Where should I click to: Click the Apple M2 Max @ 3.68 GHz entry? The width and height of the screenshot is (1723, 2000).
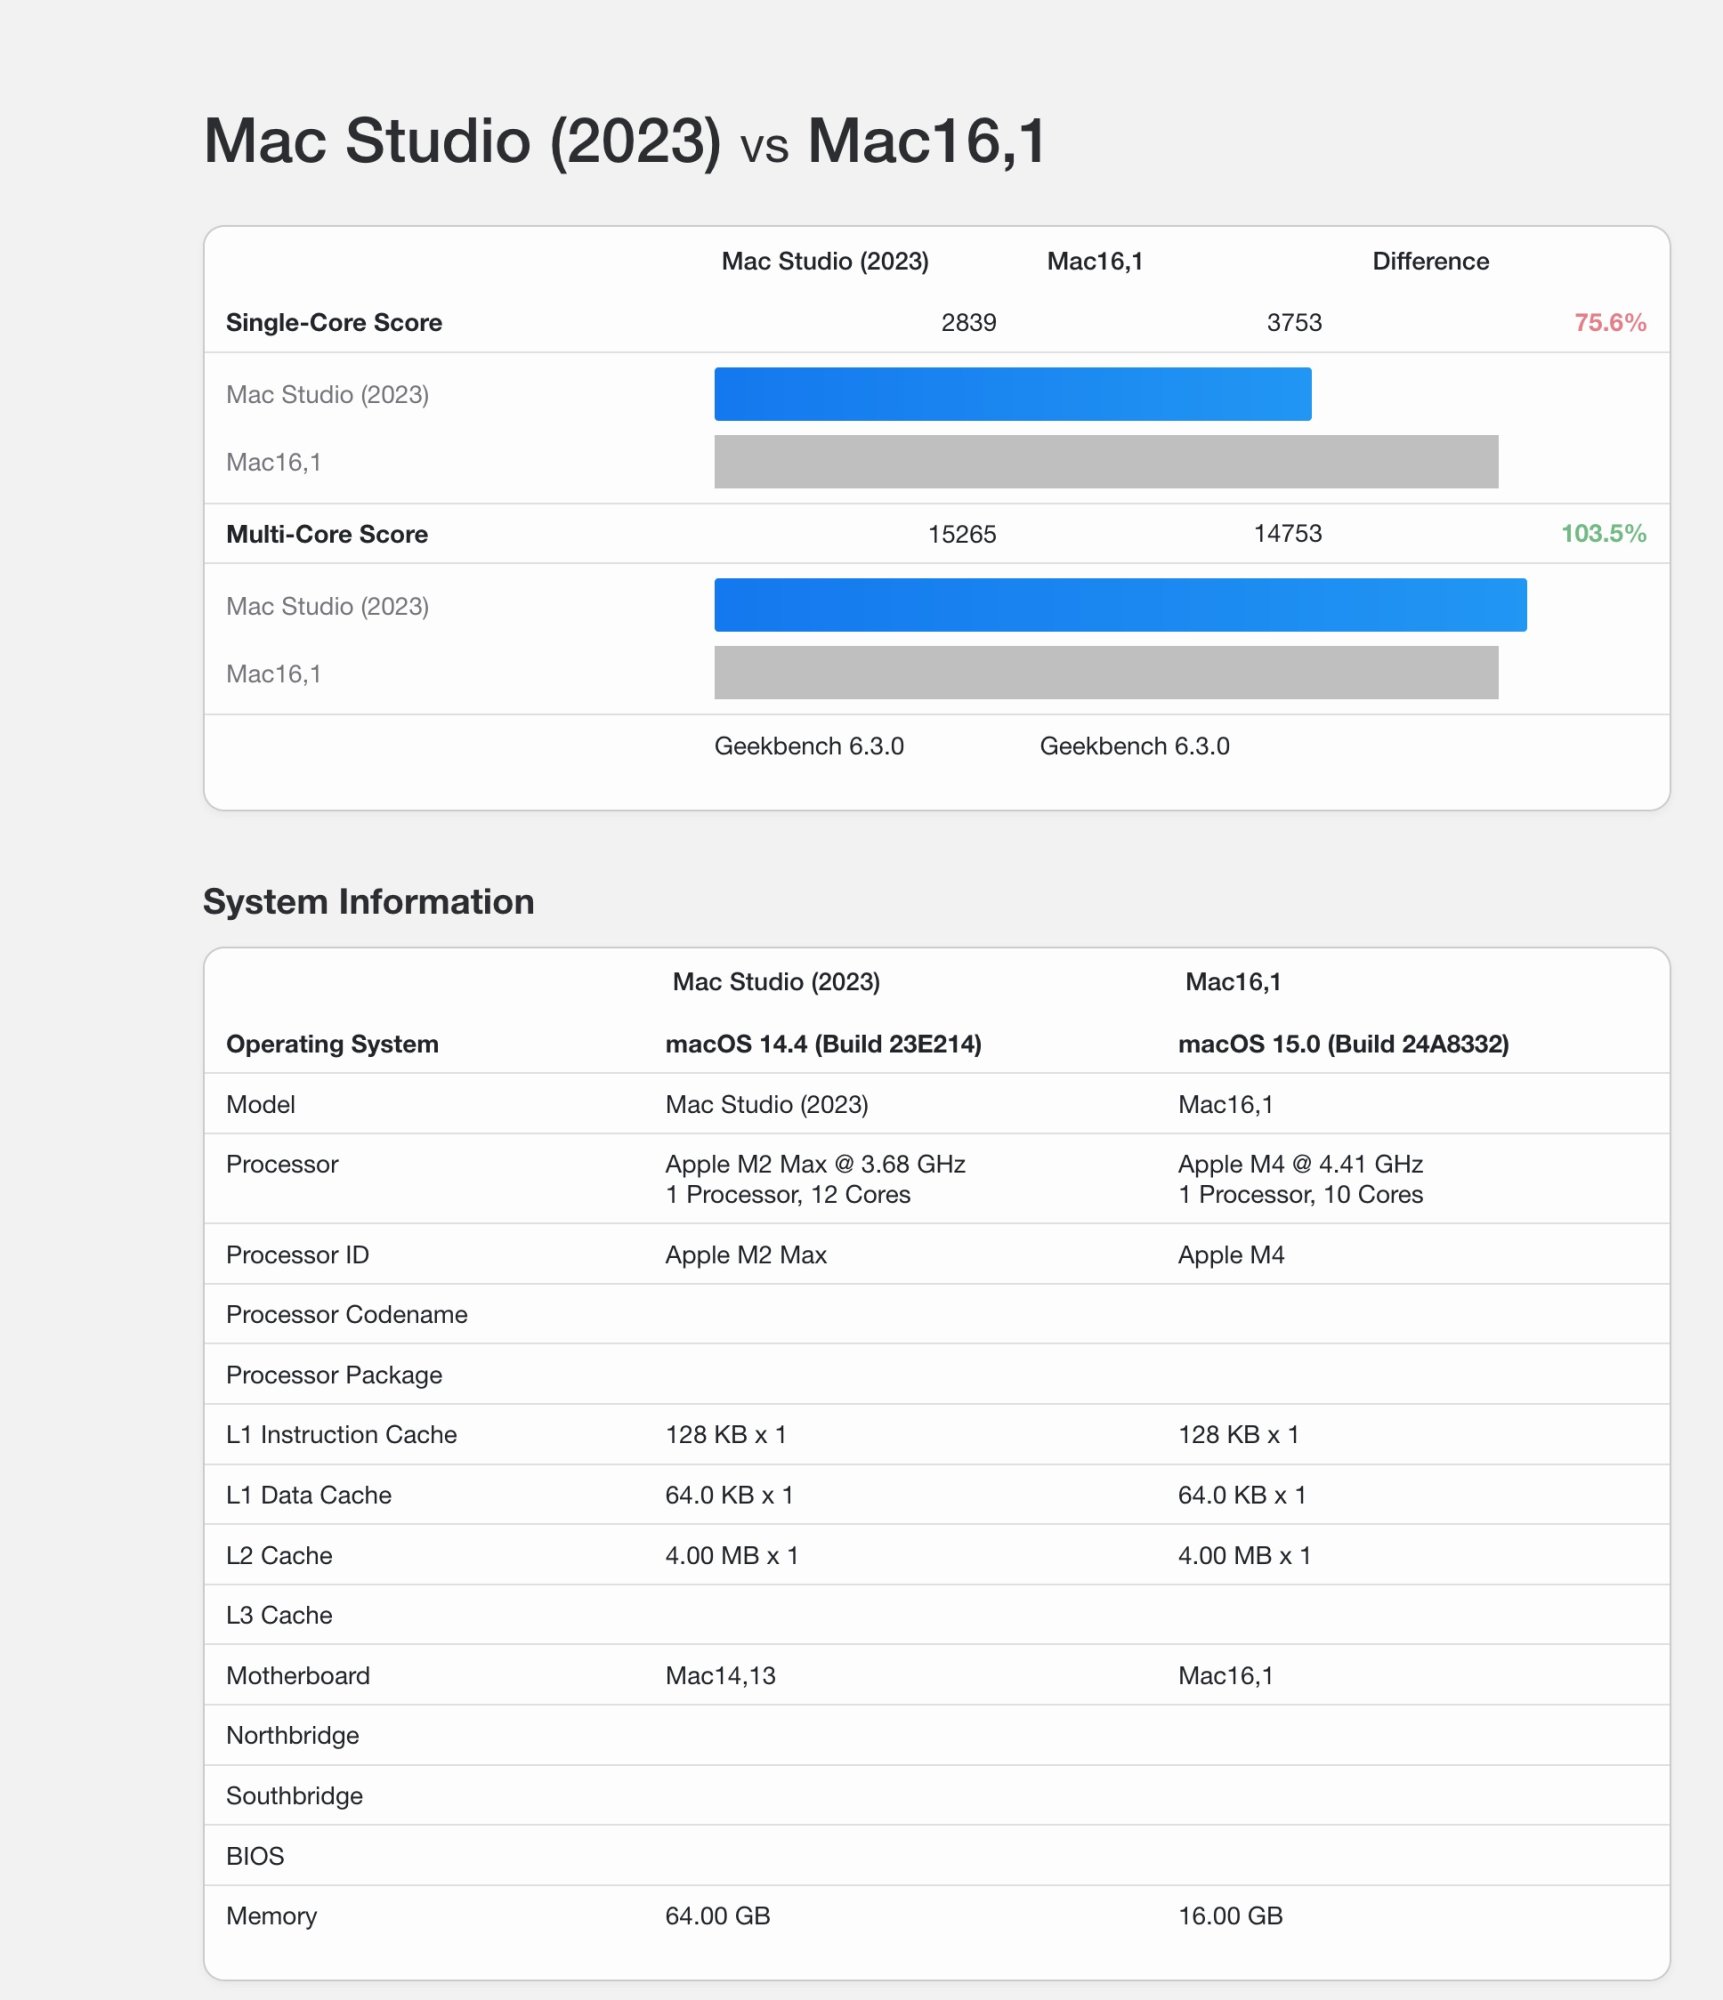coord(815,1164)
